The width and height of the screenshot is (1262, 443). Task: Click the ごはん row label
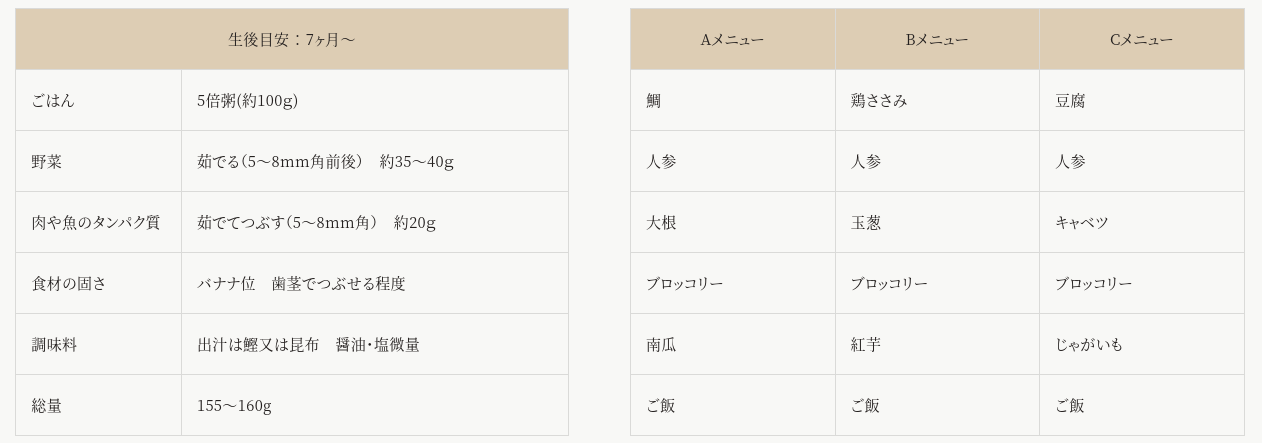point(98,100)
